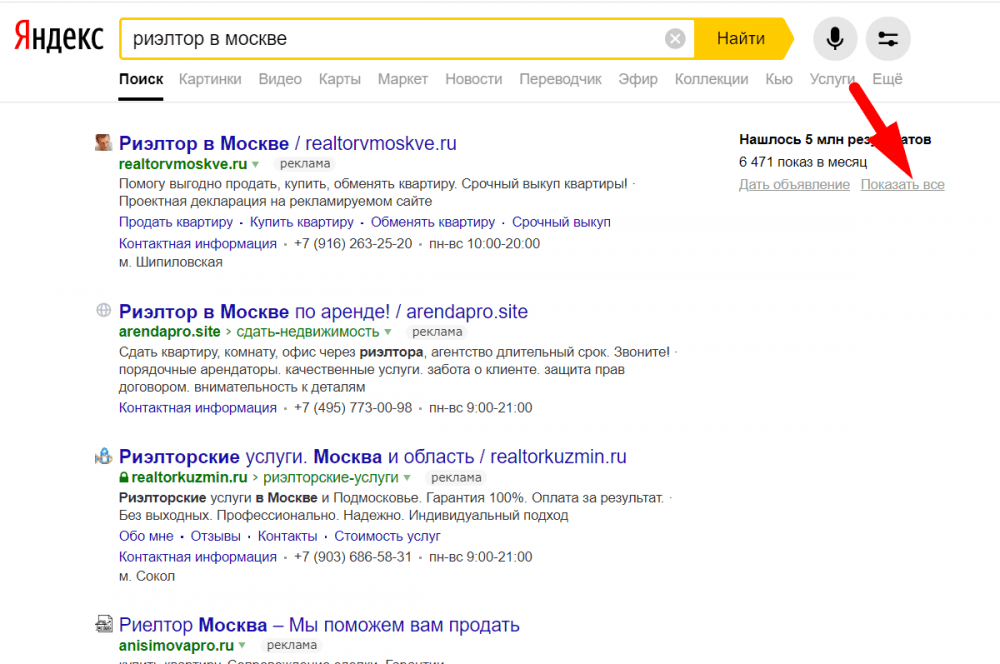Open Контакты sitelink
The image size is (1000, 664).
pyautogui.click(x=288, y=536)
